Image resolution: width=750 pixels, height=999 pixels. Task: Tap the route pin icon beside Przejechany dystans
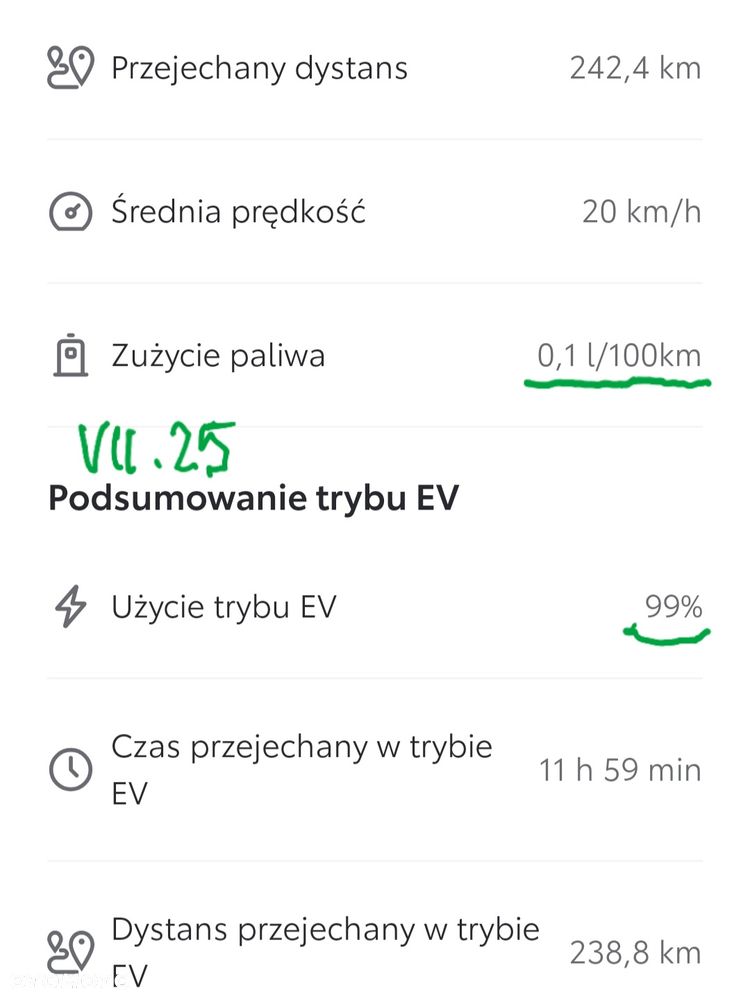click(x=70, y=69)
